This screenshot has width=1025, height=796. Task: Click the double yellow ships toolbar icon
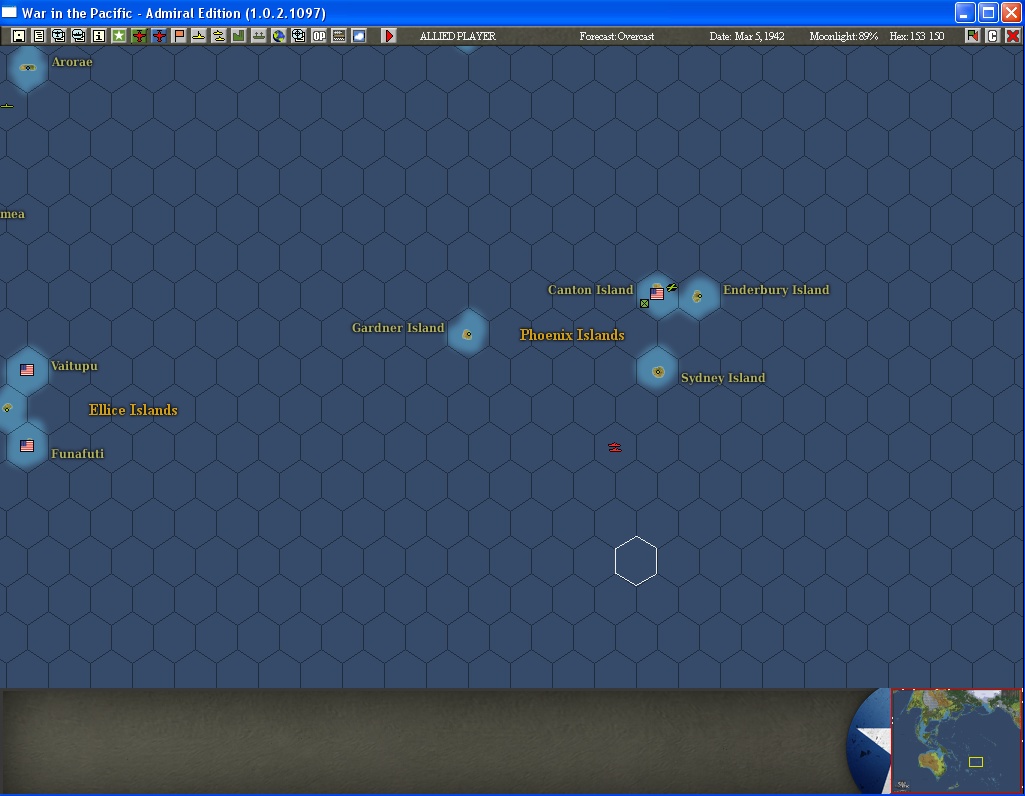(x=219, y=36)
